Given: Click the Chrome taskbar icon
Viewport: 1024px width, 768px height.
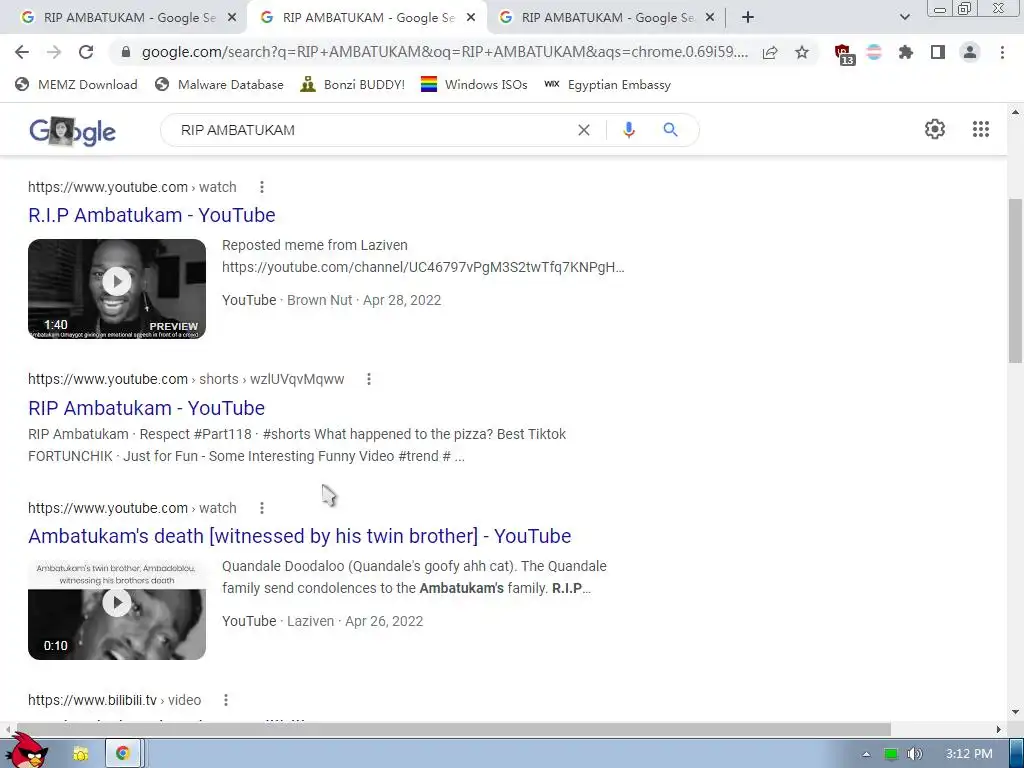Looking at the screenshot, I should point(122,754).
